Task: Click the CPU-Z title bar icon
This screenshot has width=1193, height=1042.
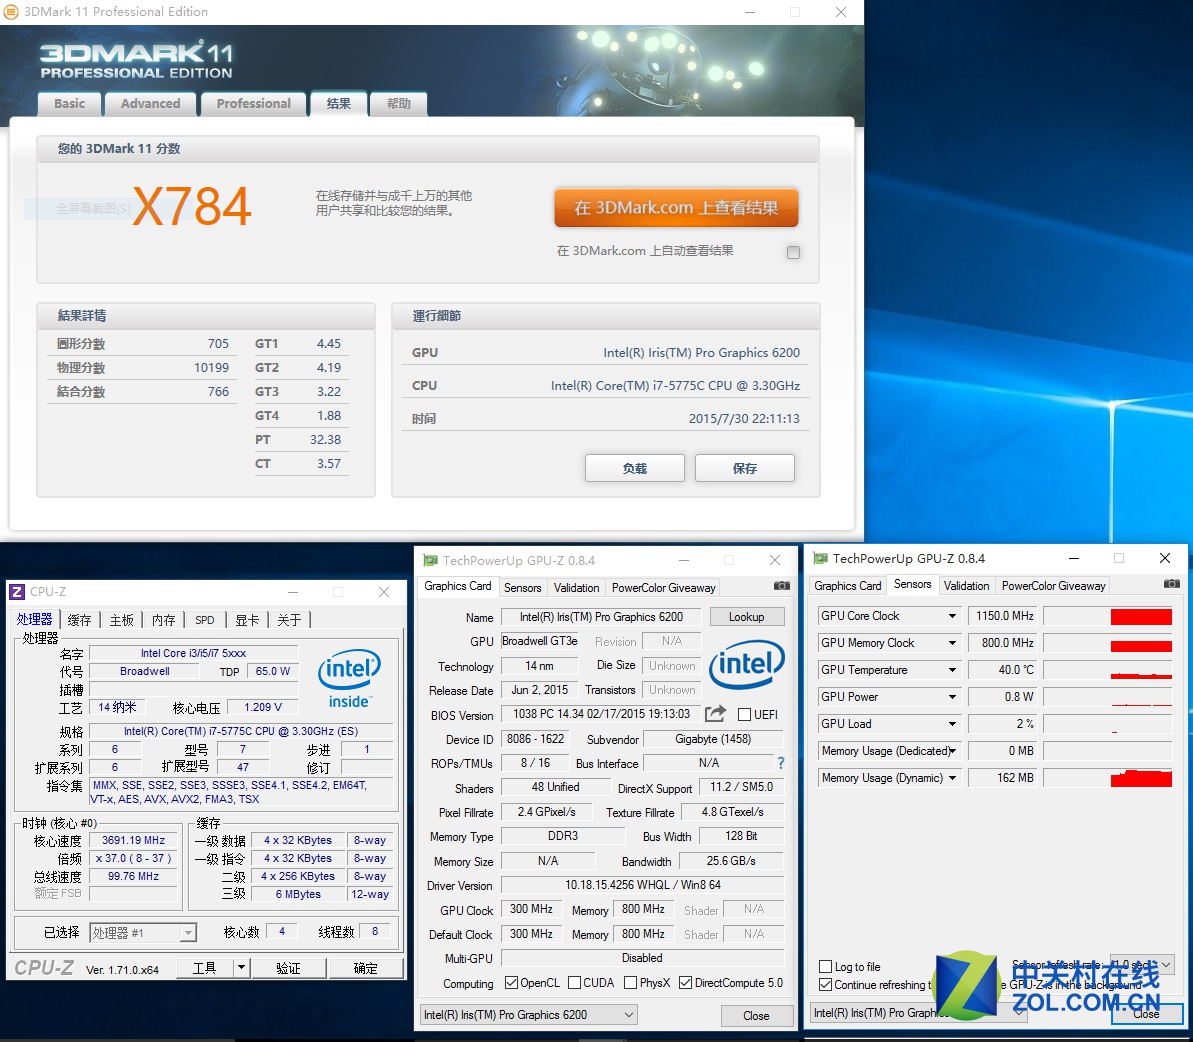Action: 17,592
